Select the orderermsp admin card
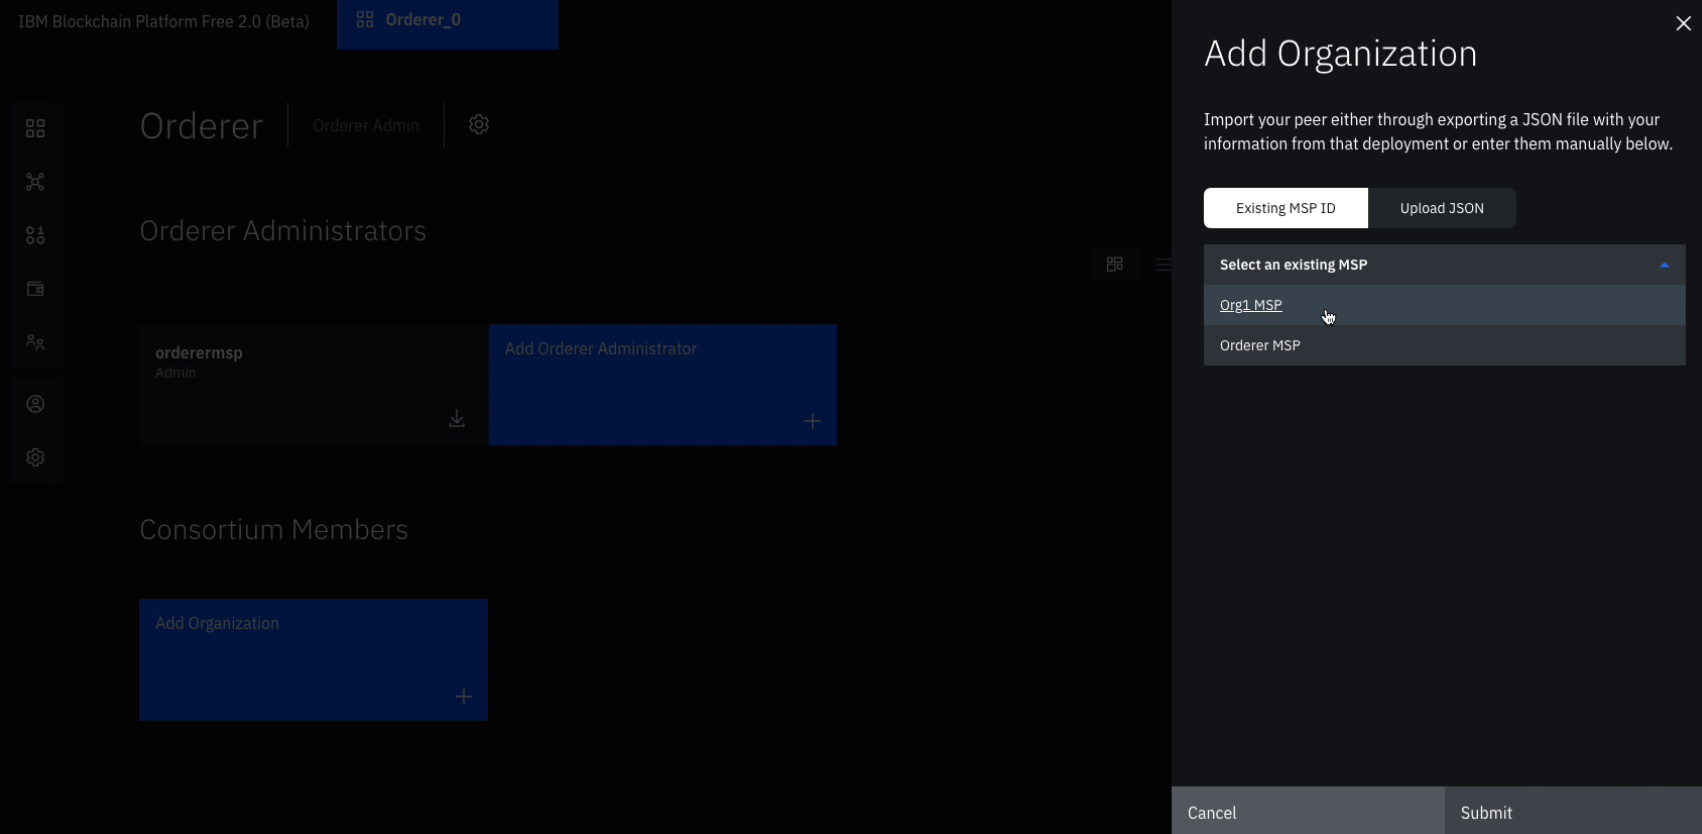The height and width of the screenshot is (834, 1702). point(313,385)
